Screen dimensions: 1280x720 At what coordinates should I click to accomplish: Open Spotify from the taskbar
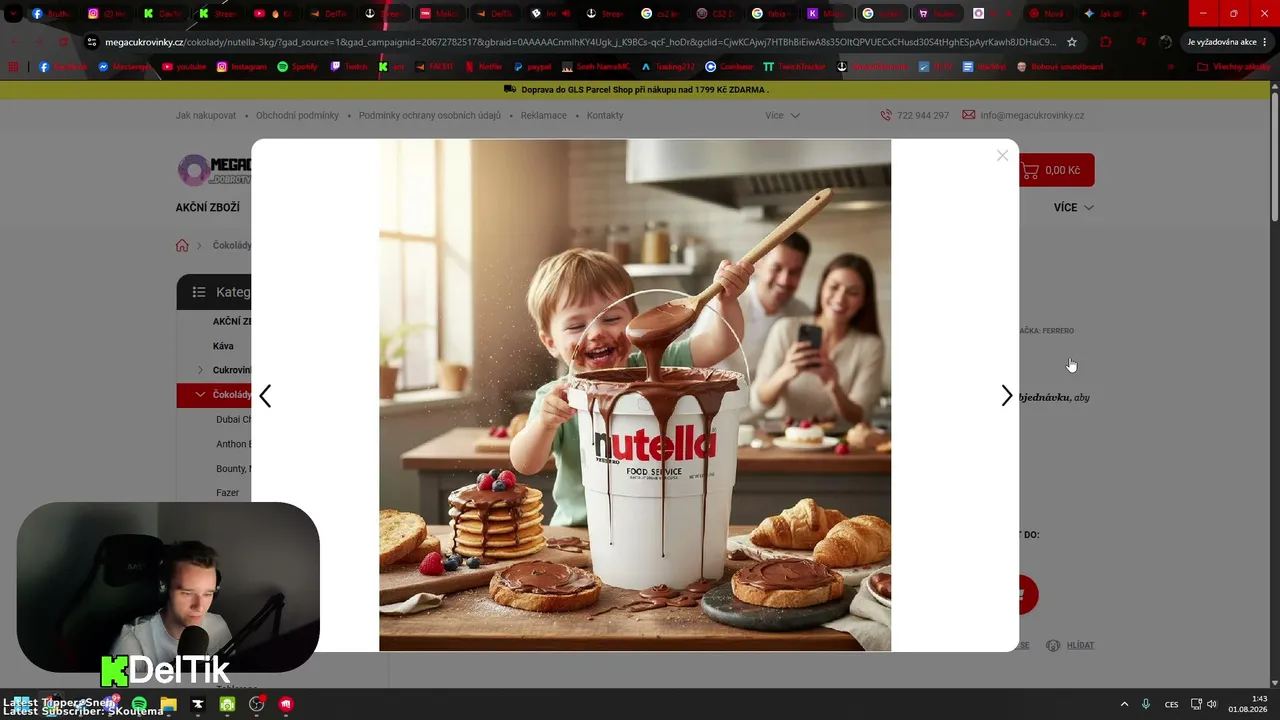tap(139, 704)
